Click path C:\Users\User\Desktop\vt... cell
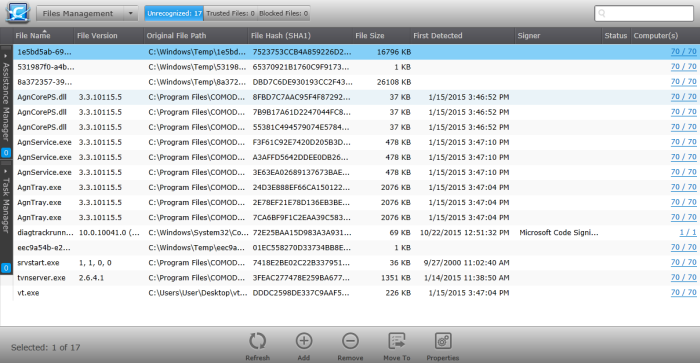This screenshot has width=700, height=363. coord(197,293)
